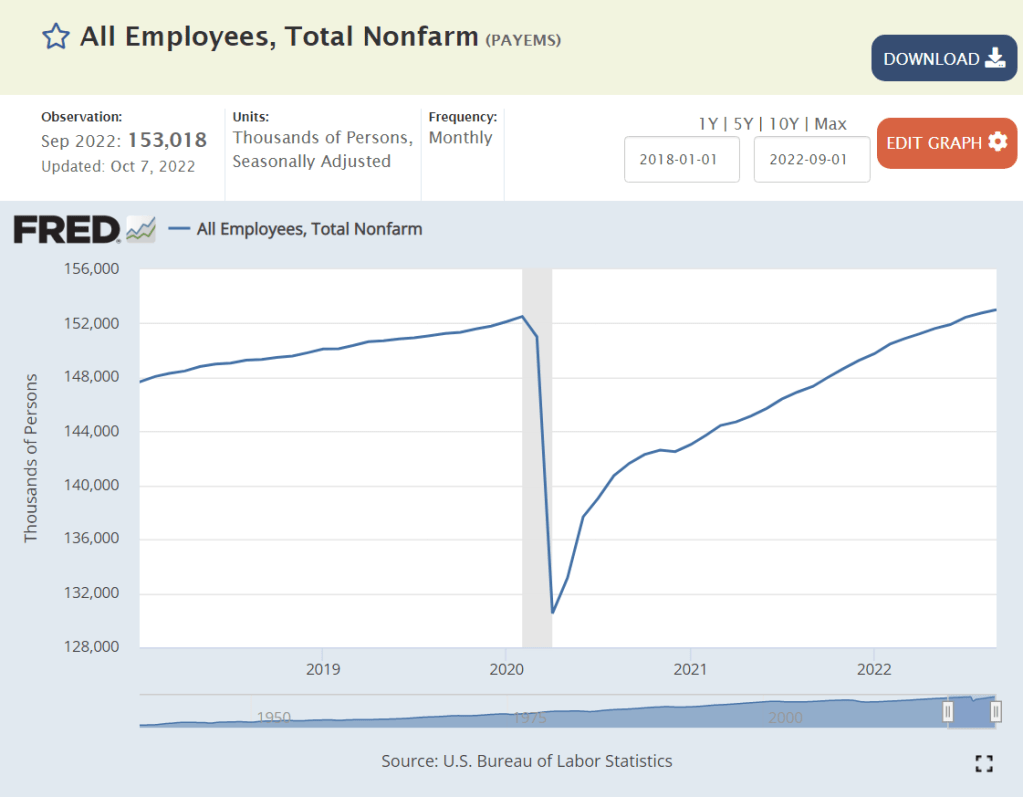Image resolution: width=1023 pixels, height=797 pixels.
Task: Open the EDIT GRAPH settings
Action: 946,142
